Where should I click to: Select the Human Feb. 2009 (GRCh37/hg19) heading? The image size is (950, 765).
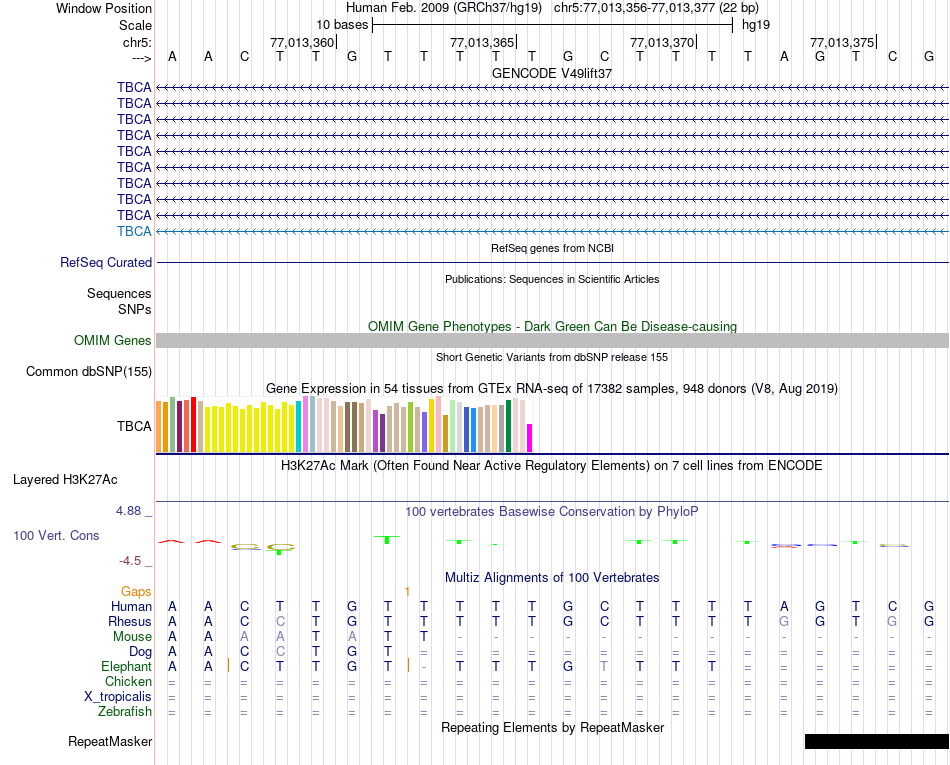(443, 8)
